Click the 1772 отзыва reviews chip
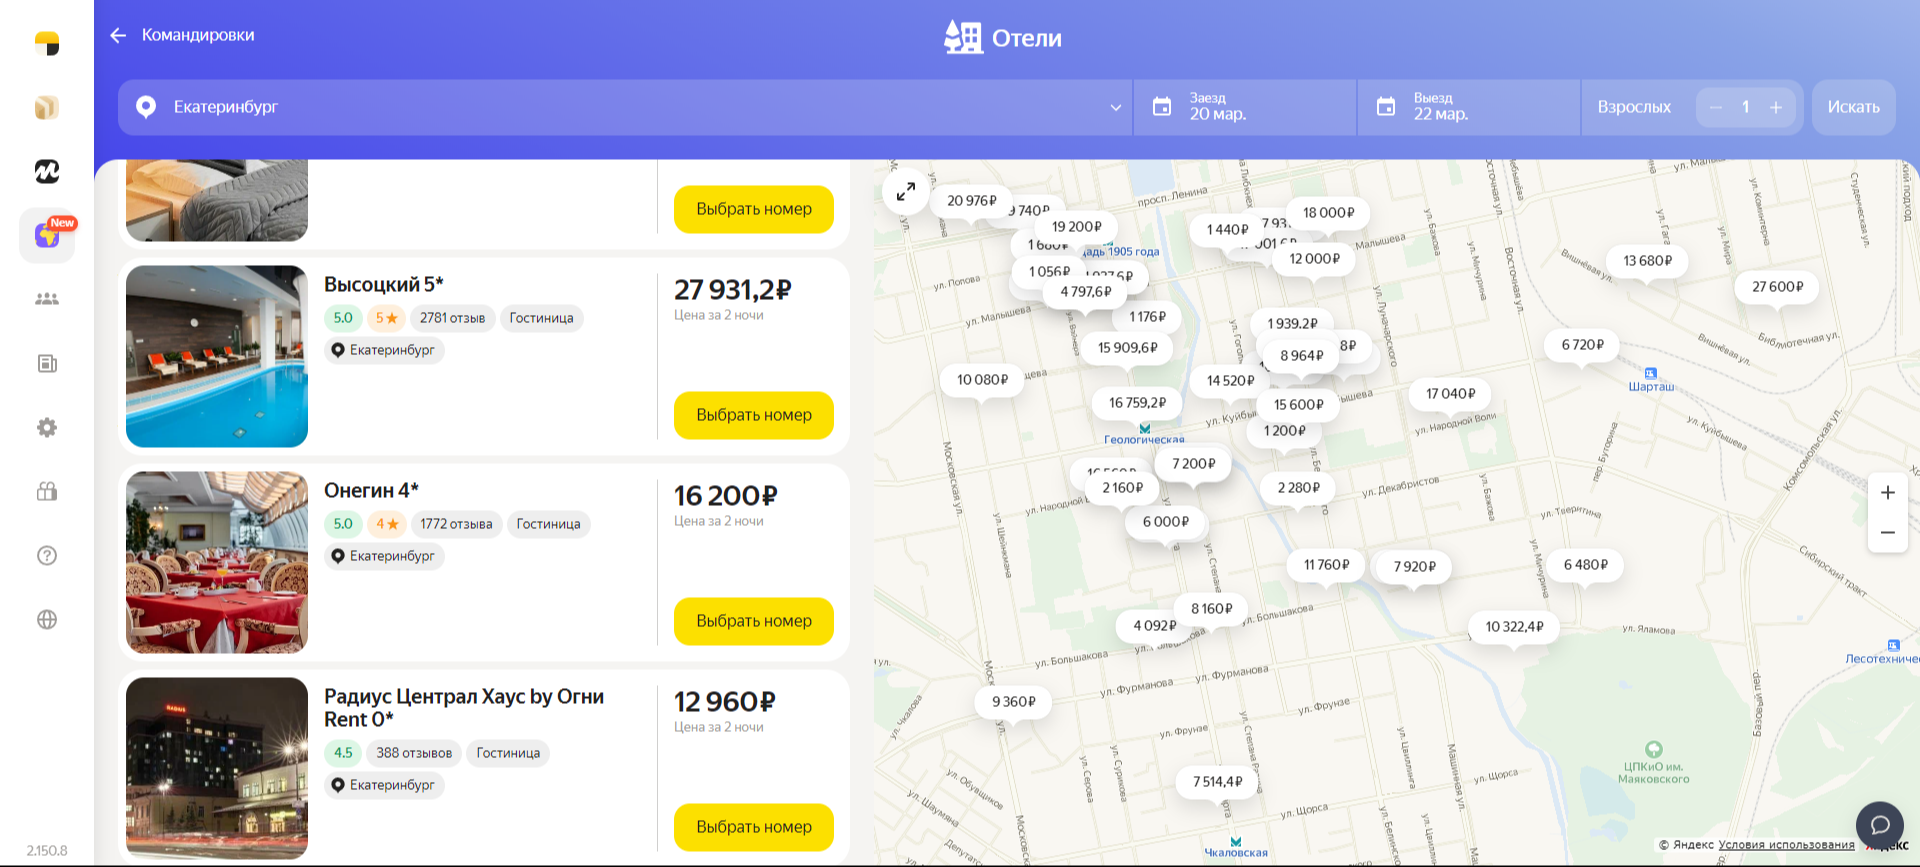The height and width of the screenshot is (867, 1920). (x=456, y=524)
